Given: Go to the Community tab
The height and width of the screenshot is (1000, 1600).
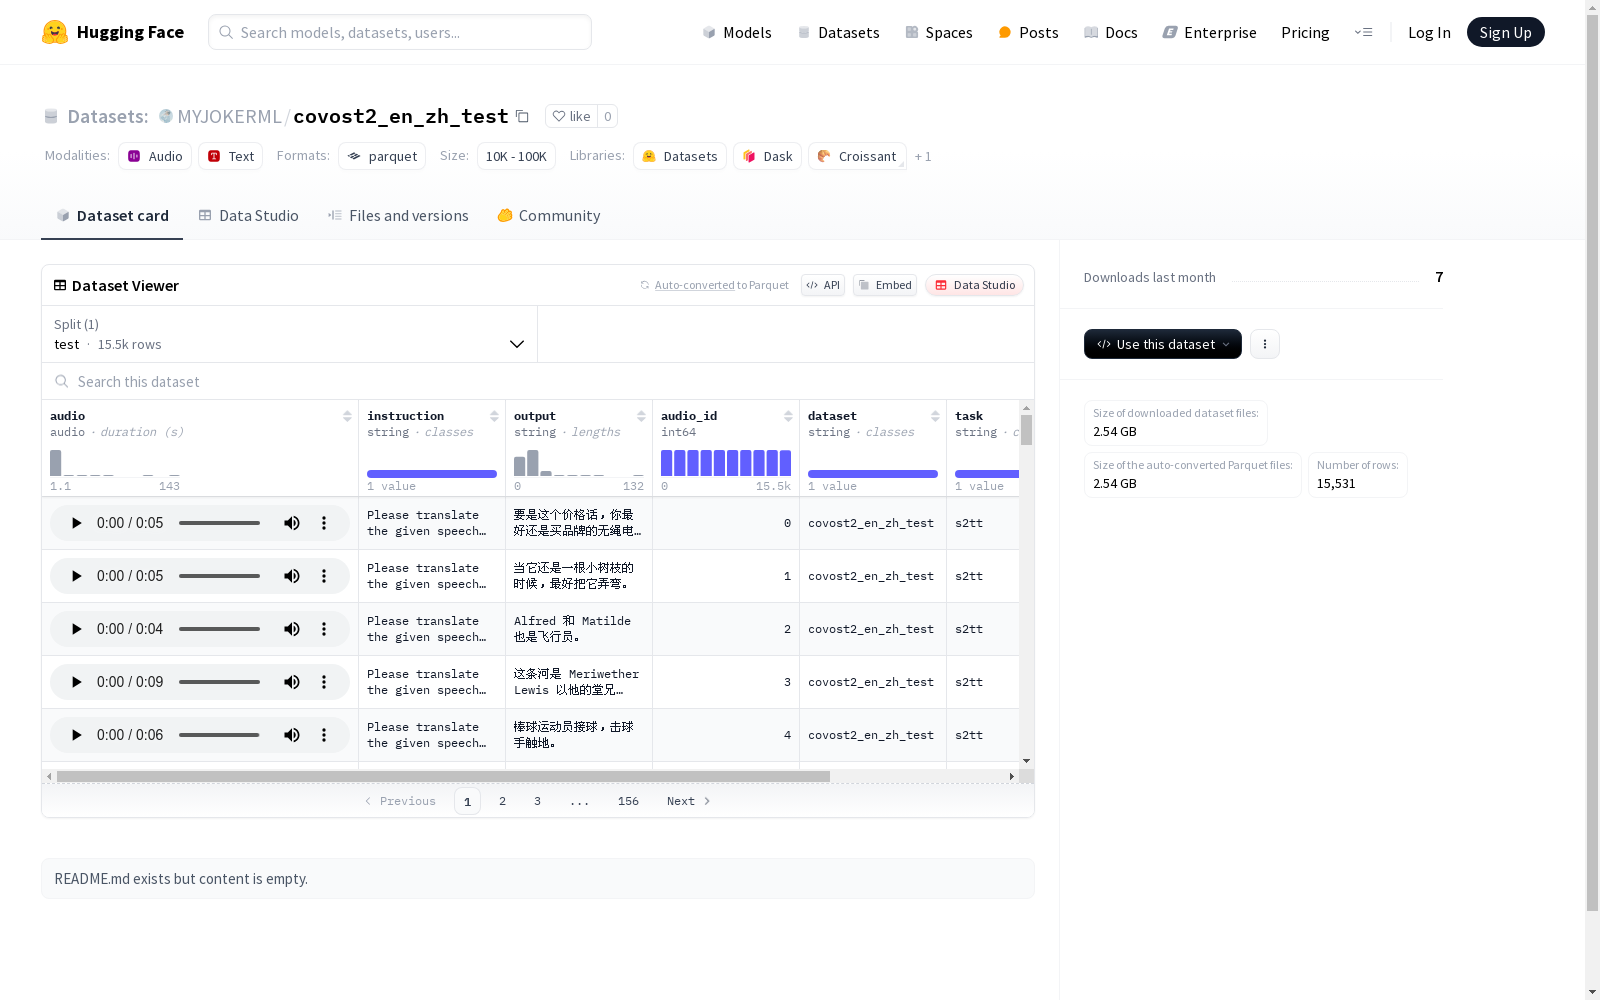Looking at the screenshot, I should 549,216.
